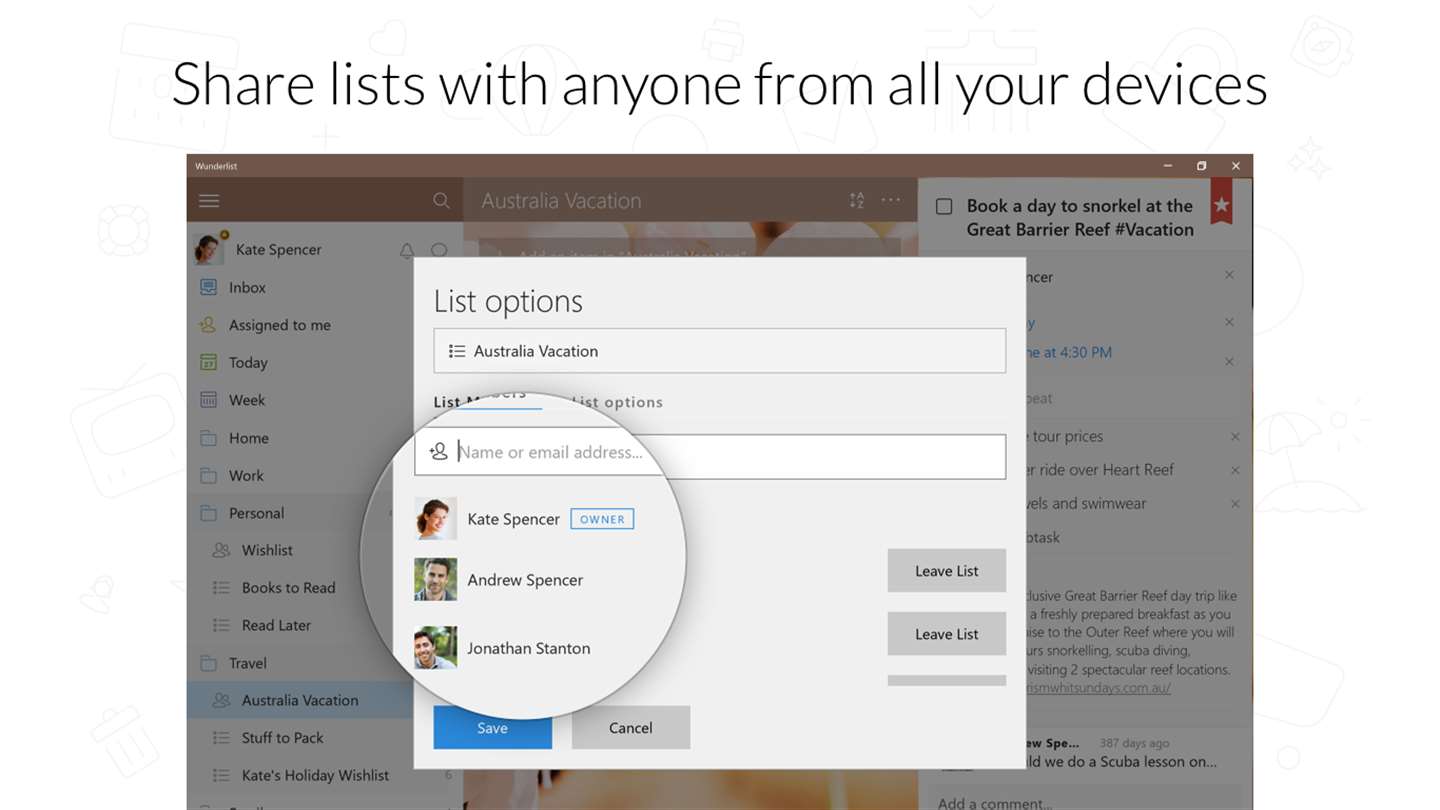Screen dimensions: 1440x810
Task: Toggle the red star ribbon on task
Action: tap(1221, 201)
